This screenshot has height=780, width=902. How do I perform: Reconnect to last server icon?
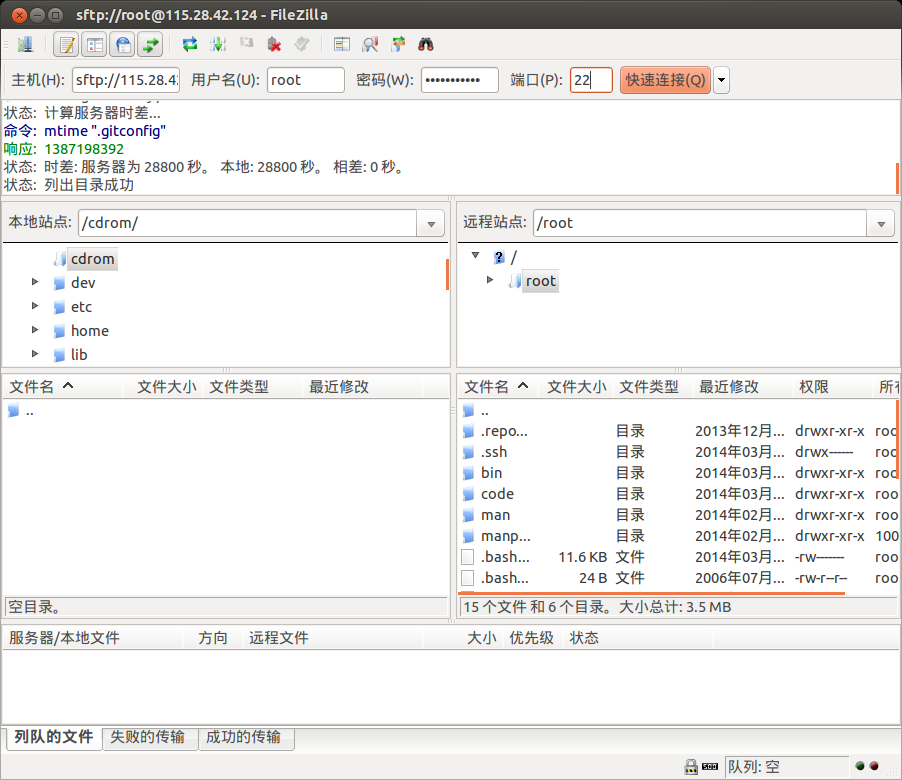302,44
